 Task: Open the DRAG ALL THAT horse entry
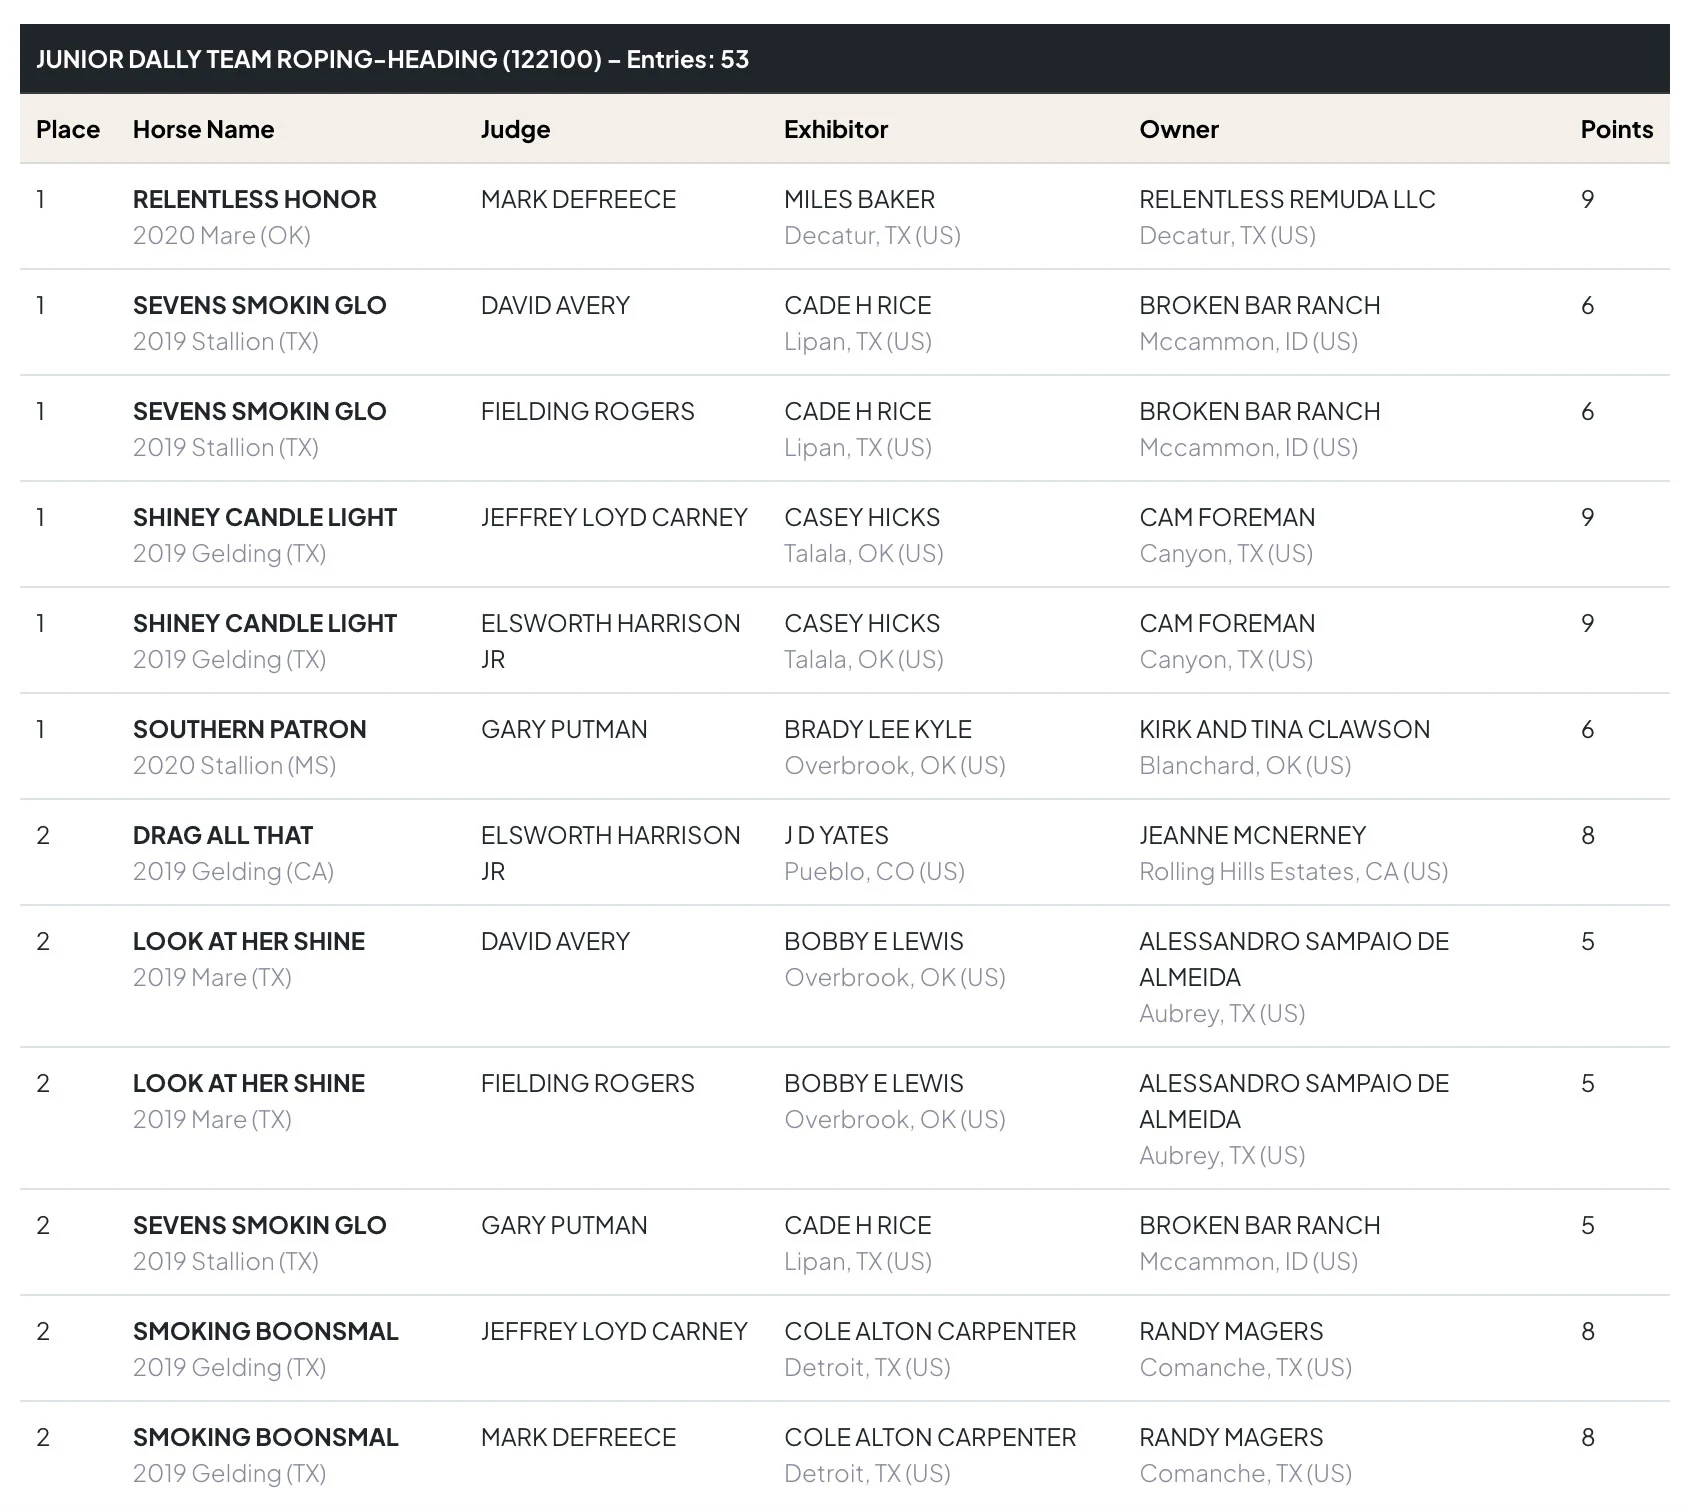222,834
